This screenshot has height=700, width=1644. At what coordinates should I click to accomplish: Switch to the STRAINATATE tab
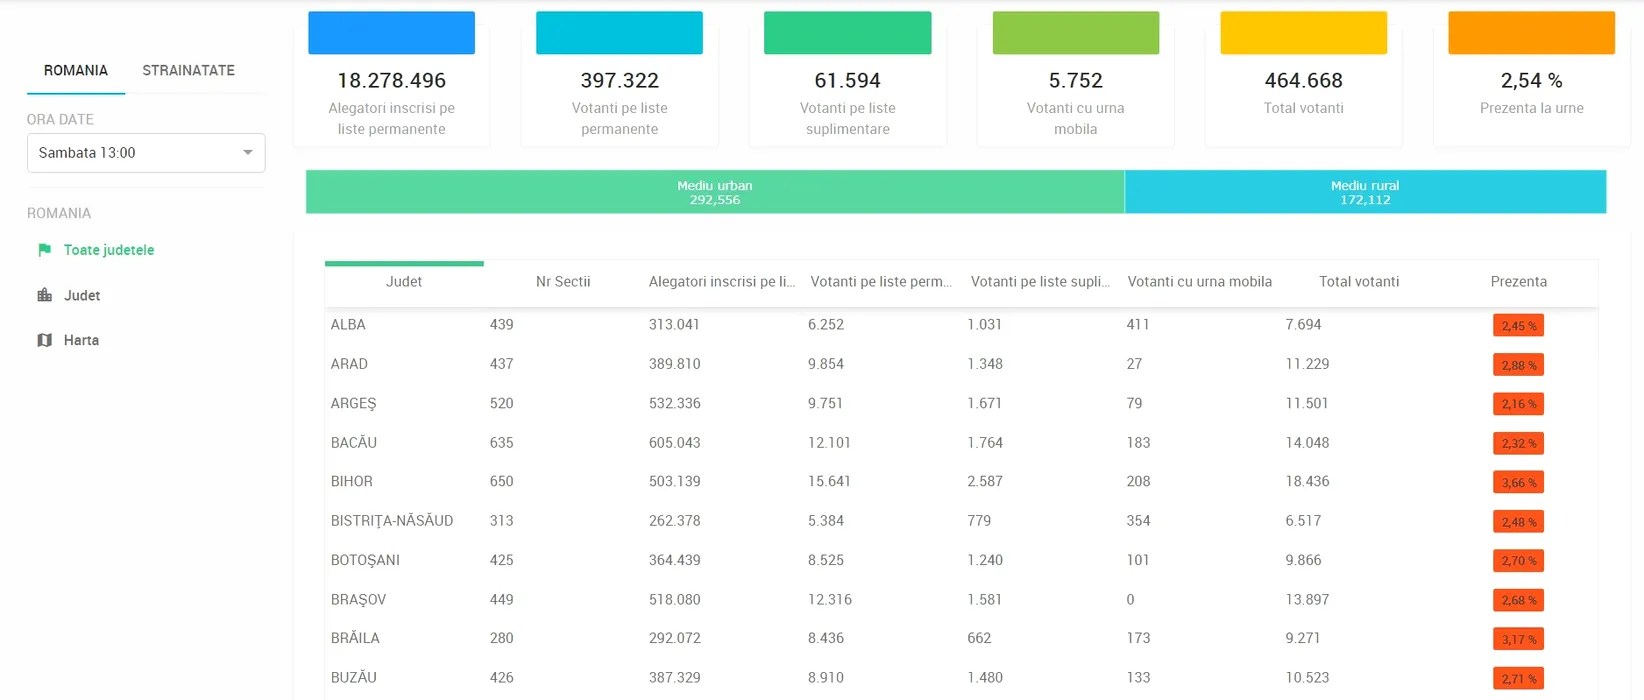pyautogui.click(x=188, y=70)
